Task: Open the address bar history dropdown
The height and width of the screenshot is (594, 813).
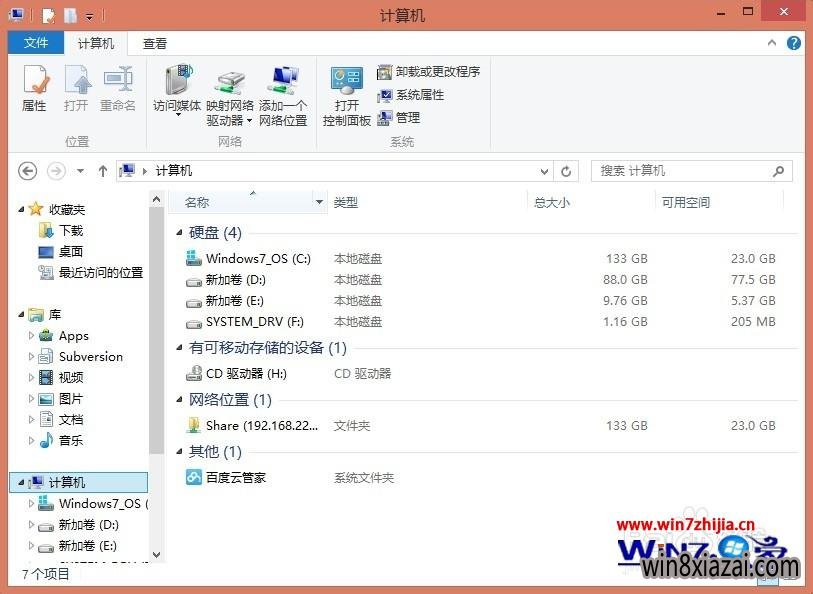Action: tap(544, 171)
